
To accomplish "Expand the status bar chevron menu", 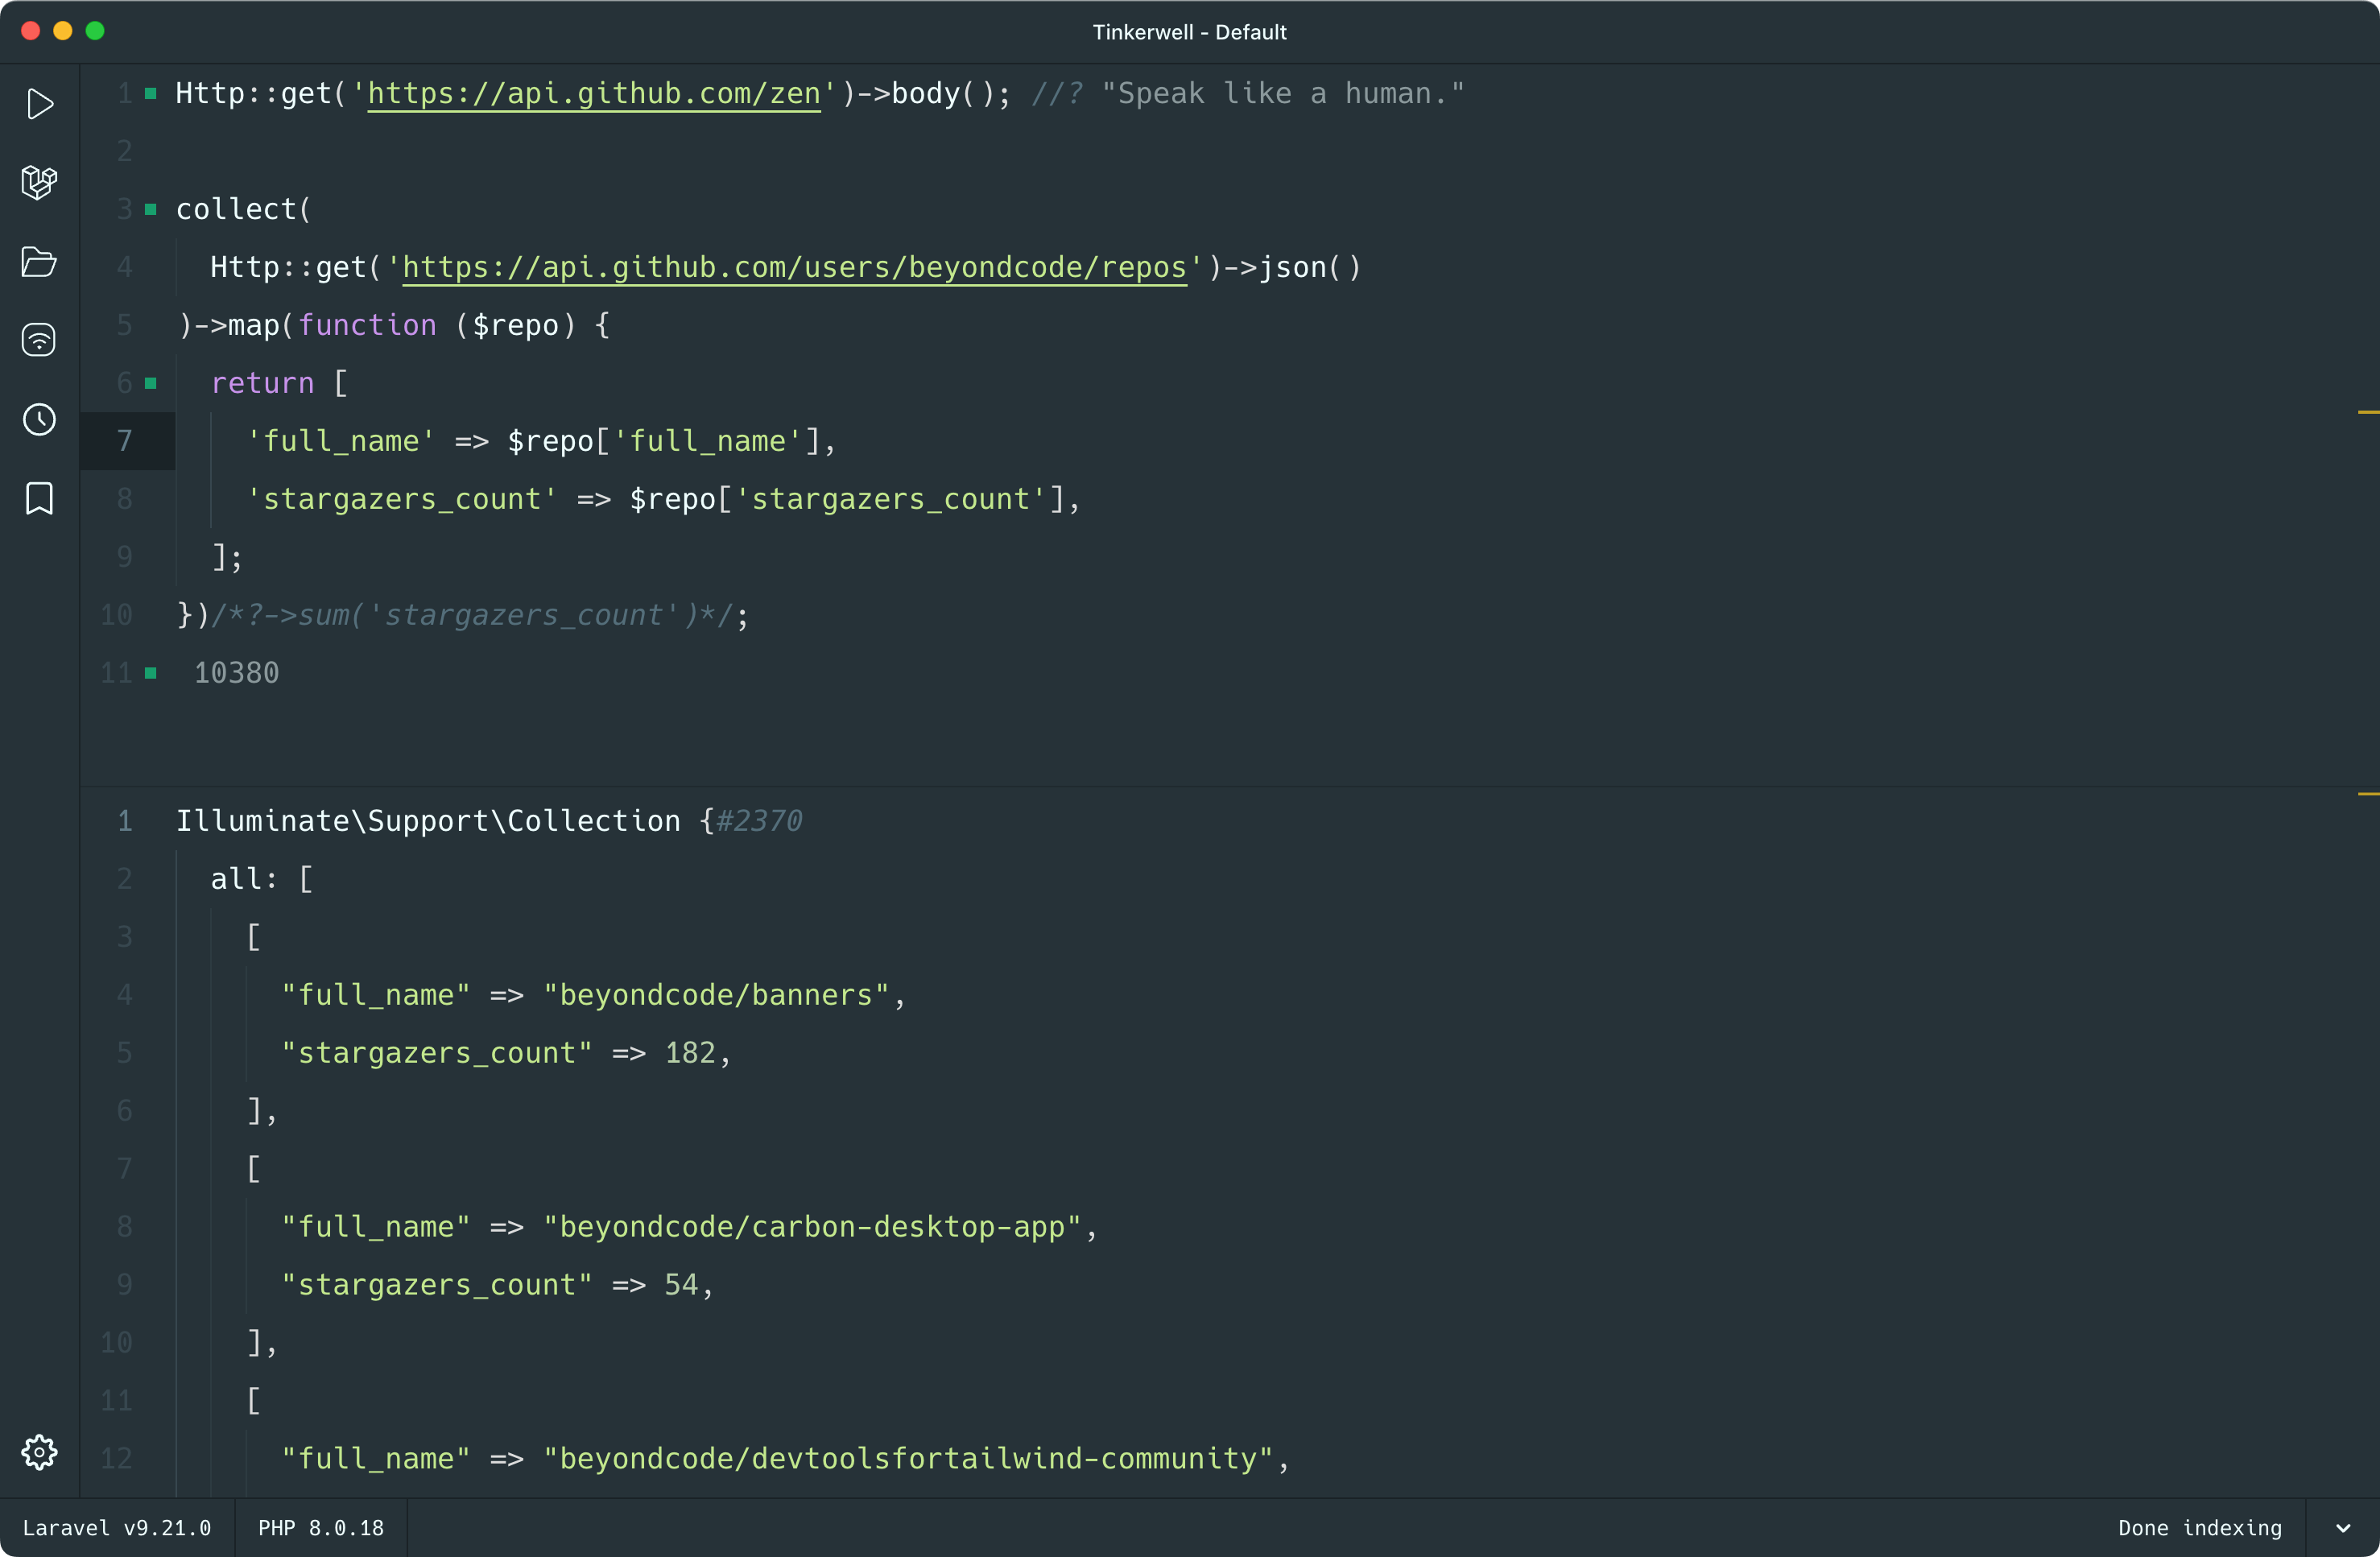I will point(2343,1528).
